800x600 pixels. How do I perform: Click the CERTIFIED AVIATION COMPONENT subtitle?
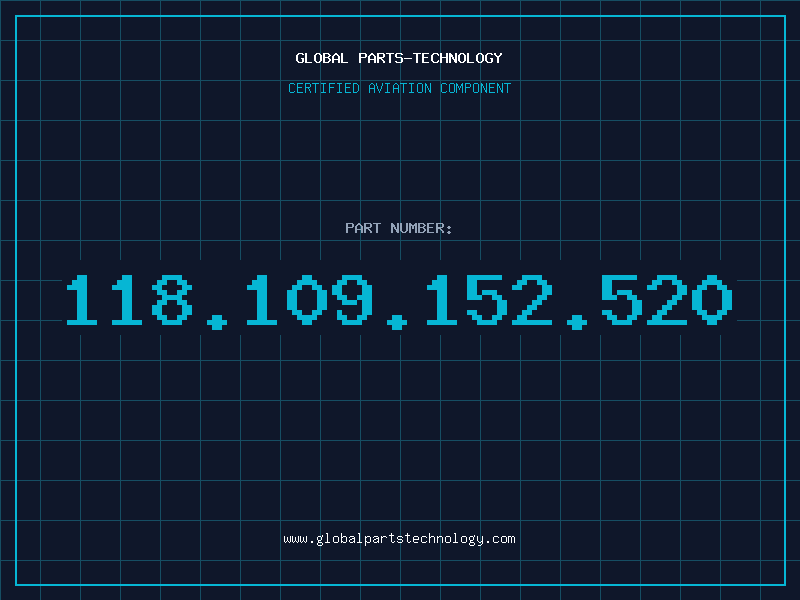point(399,88)
